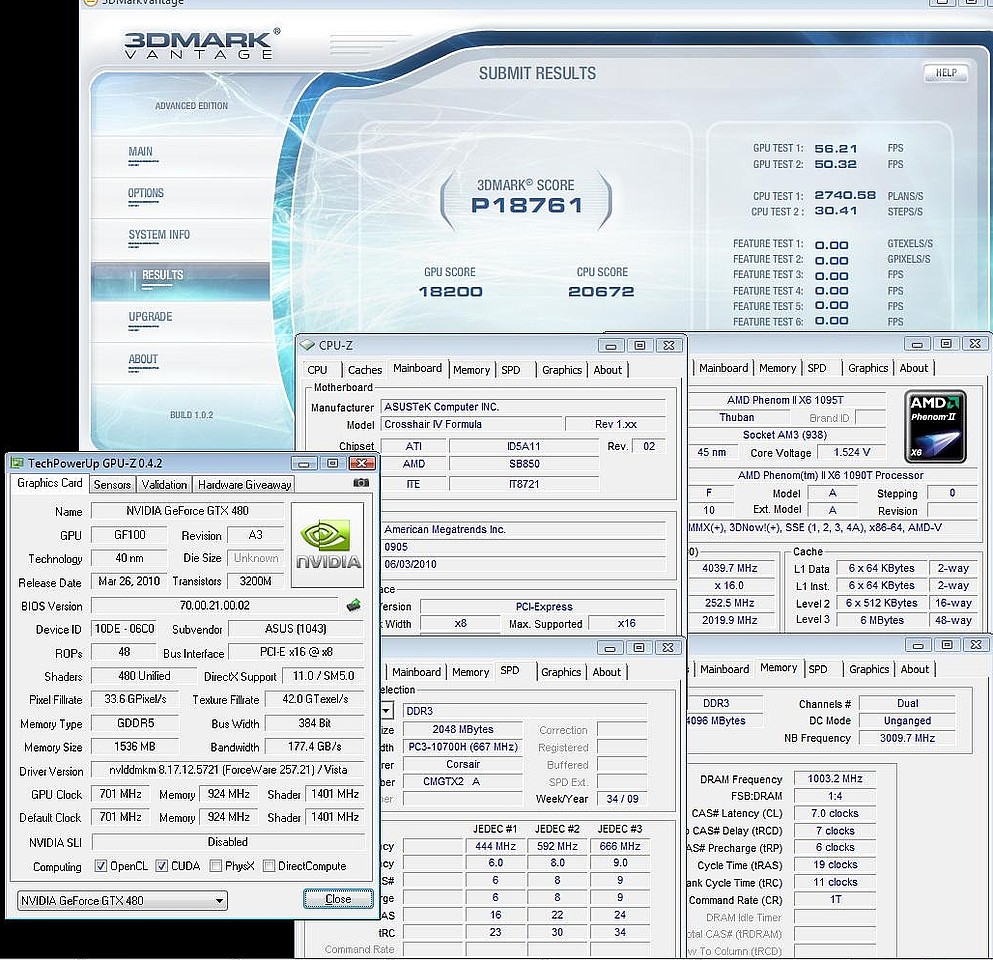This screenshot has height=960, width=993.
Task: Click the CPU TEST 1 value 2740.58
Action: 845,196
